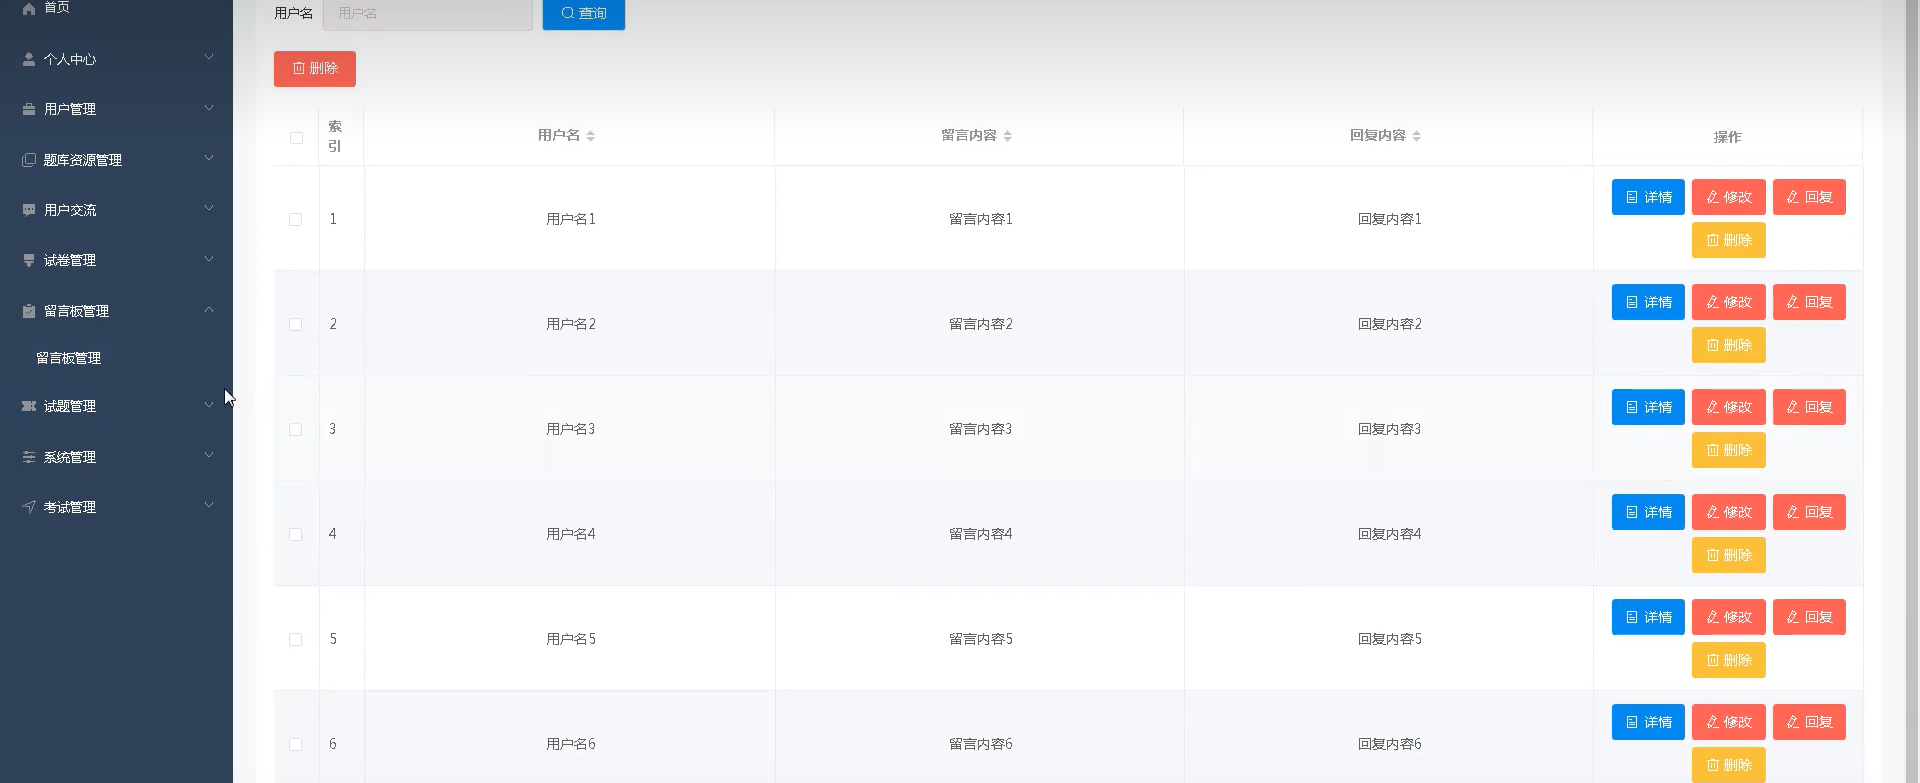This screenshot has width=1920, height=783.
Task: Open 详情 for row 用户名1
Action: point(1648,197)
